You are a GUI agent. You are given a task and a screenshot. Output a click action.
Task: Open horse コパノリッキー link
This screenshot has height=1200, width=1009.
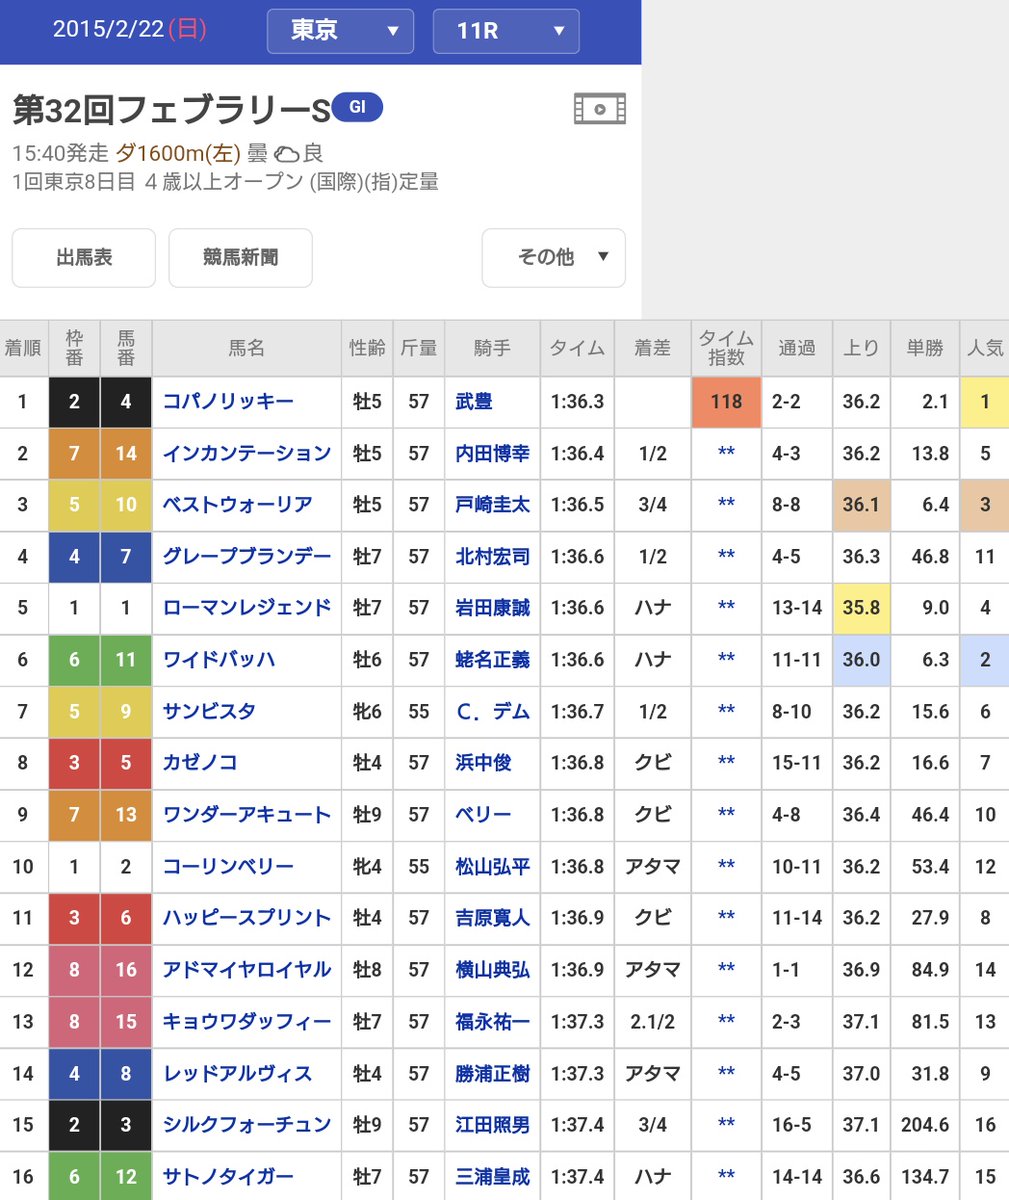point(228,402)
